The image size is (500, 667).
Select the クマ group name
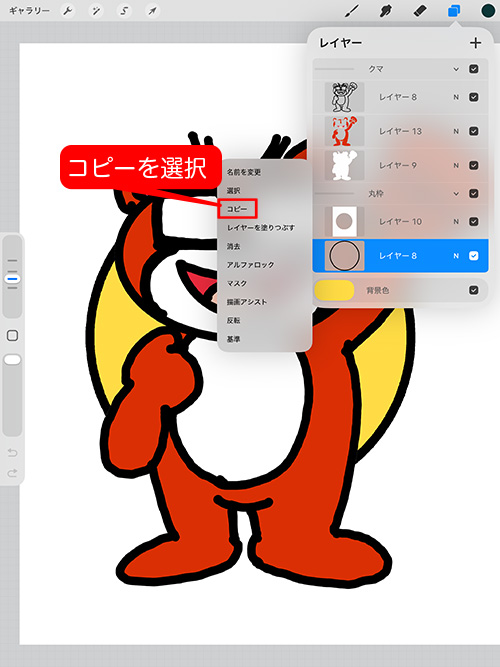pyautogui.click(x=376, y=69)
